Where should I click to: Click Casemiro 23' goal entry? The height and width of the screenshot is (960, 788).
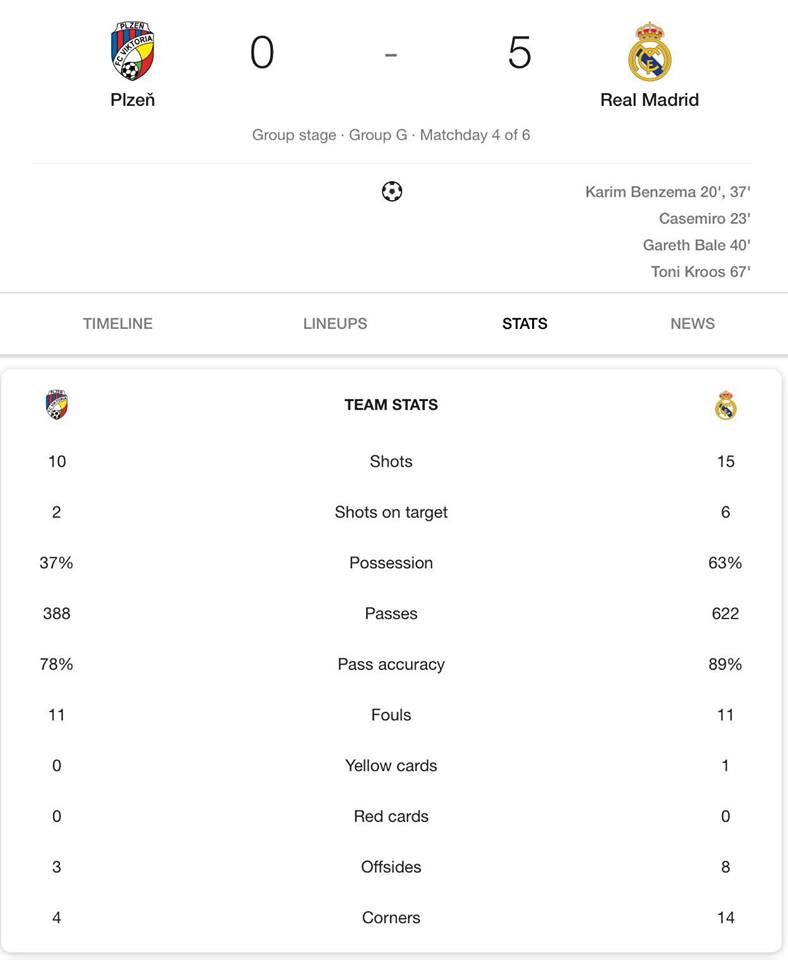coord(705,219)
